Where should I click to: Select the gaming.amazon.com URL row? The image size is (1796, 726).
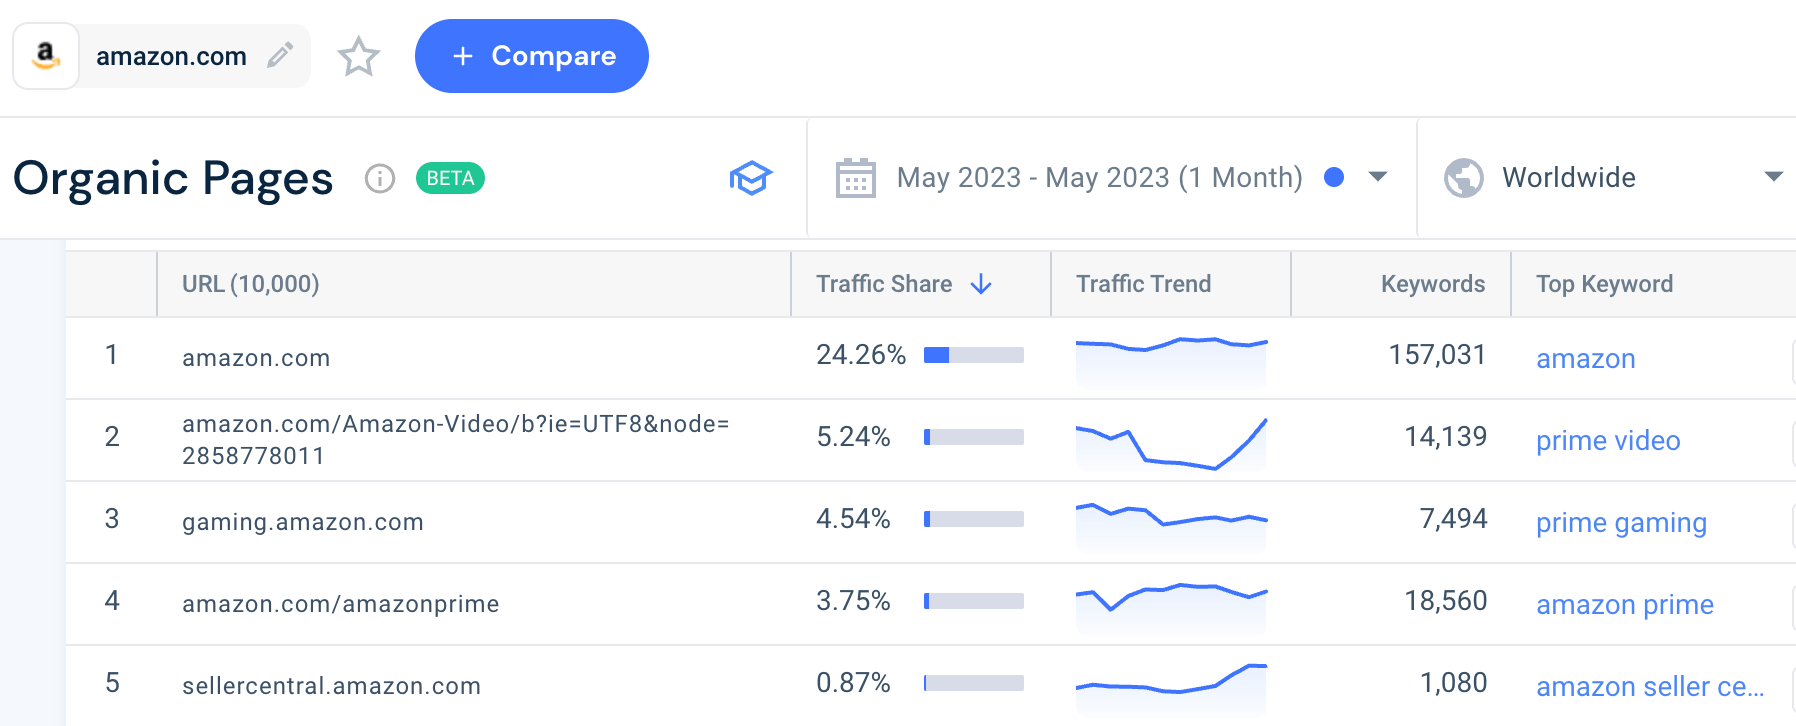click(x=302, y=522)
